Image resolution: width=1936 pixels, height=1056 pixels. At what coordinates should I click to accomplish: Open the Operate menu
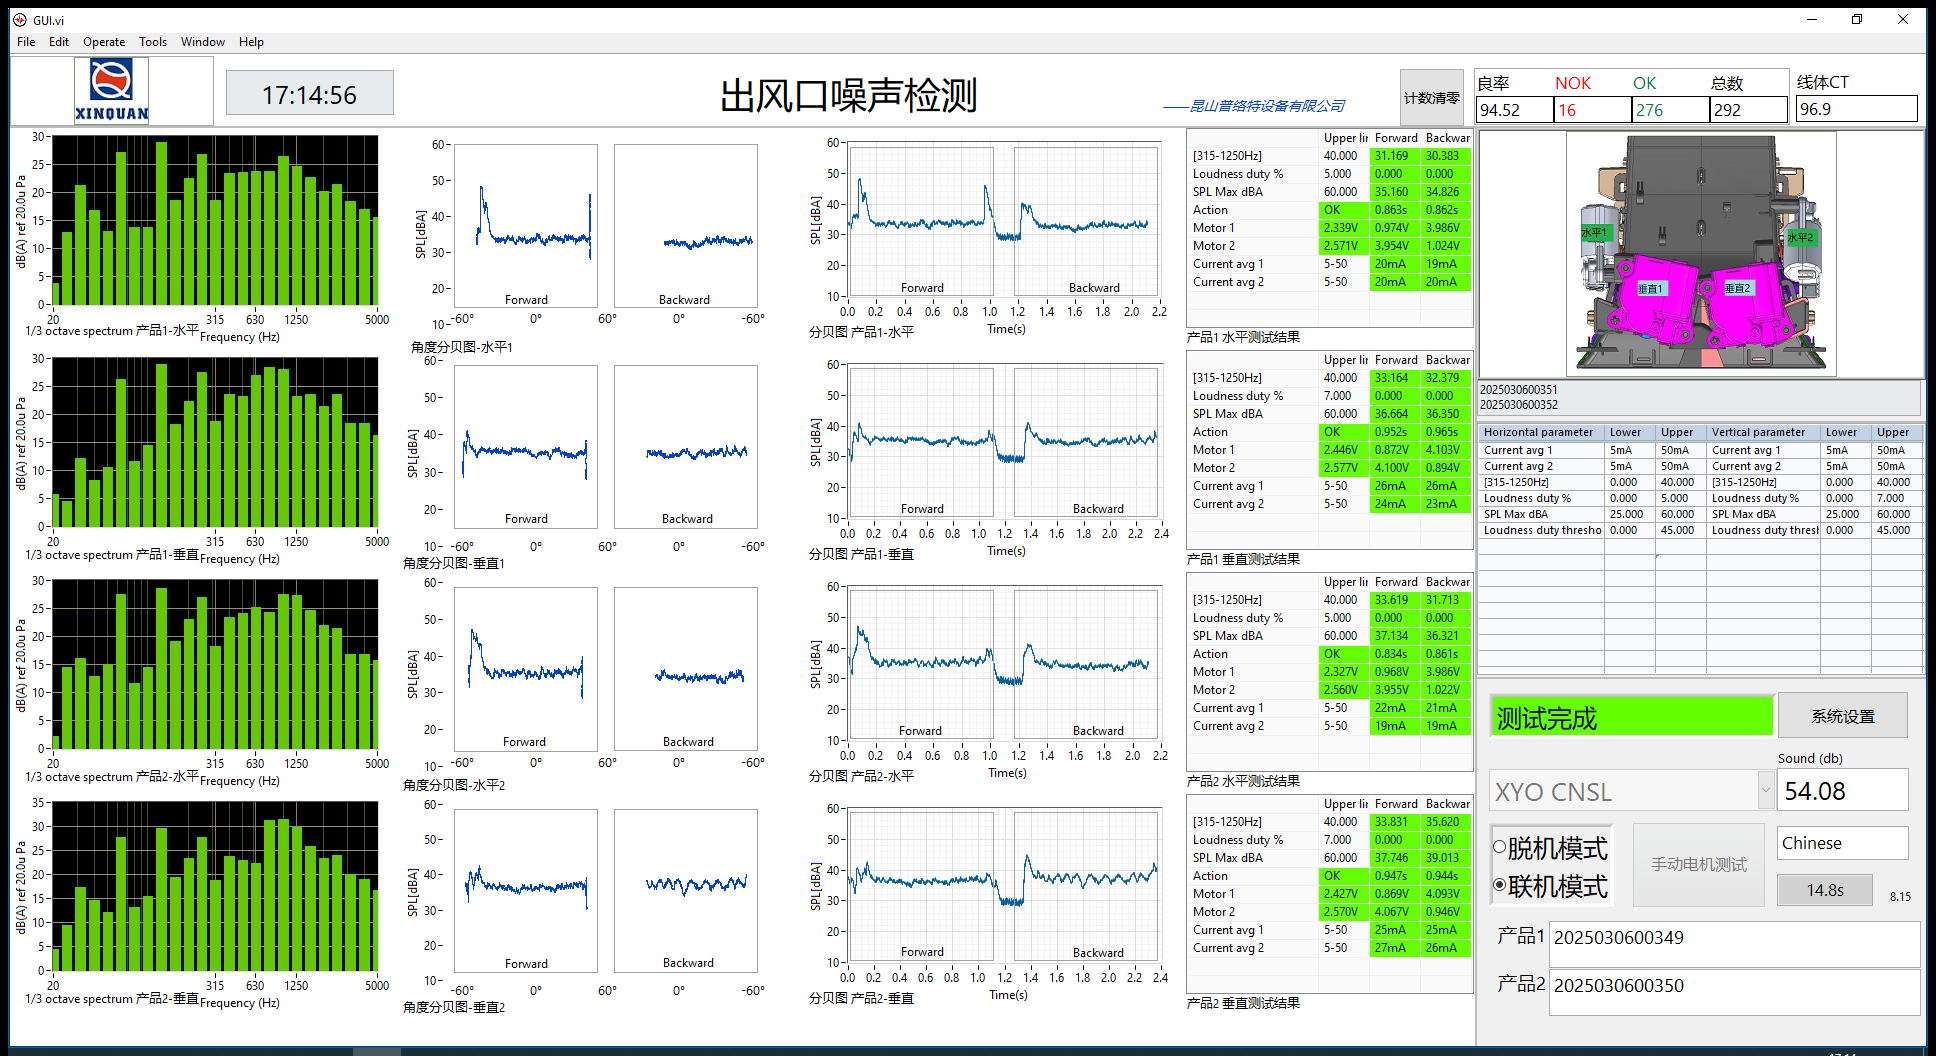[x=104, y=42]
